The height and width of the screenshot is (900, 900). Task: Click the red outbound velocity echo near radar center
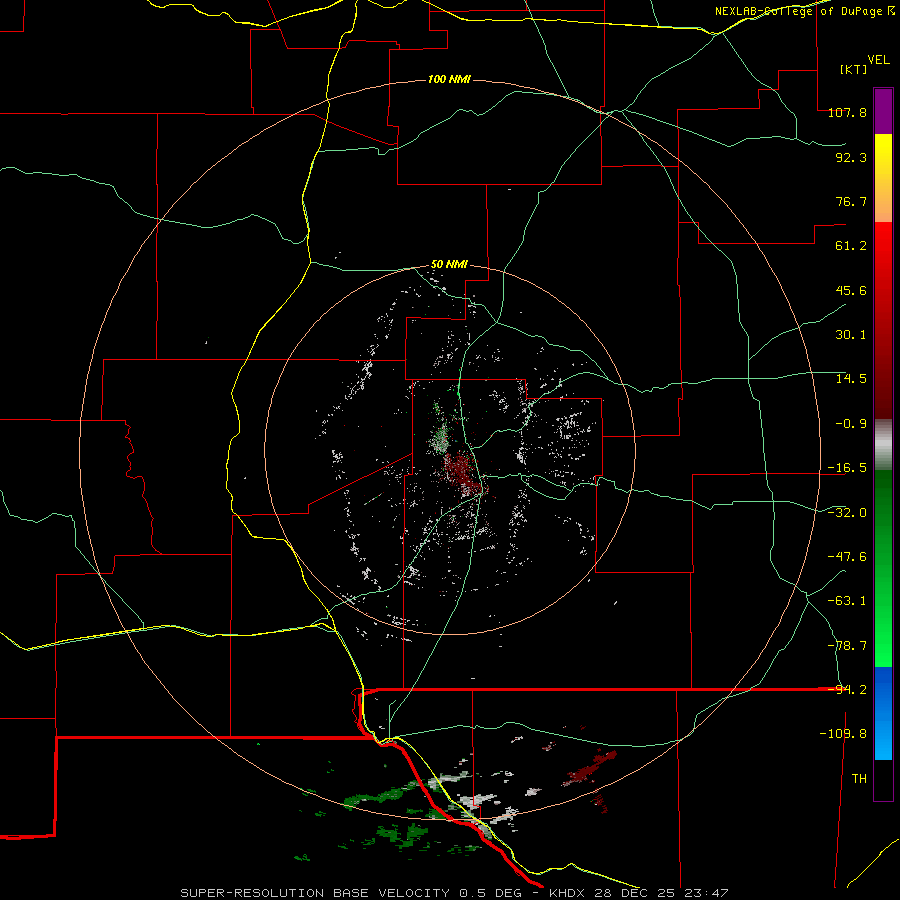pyautogui.click(x=464, y=472)
